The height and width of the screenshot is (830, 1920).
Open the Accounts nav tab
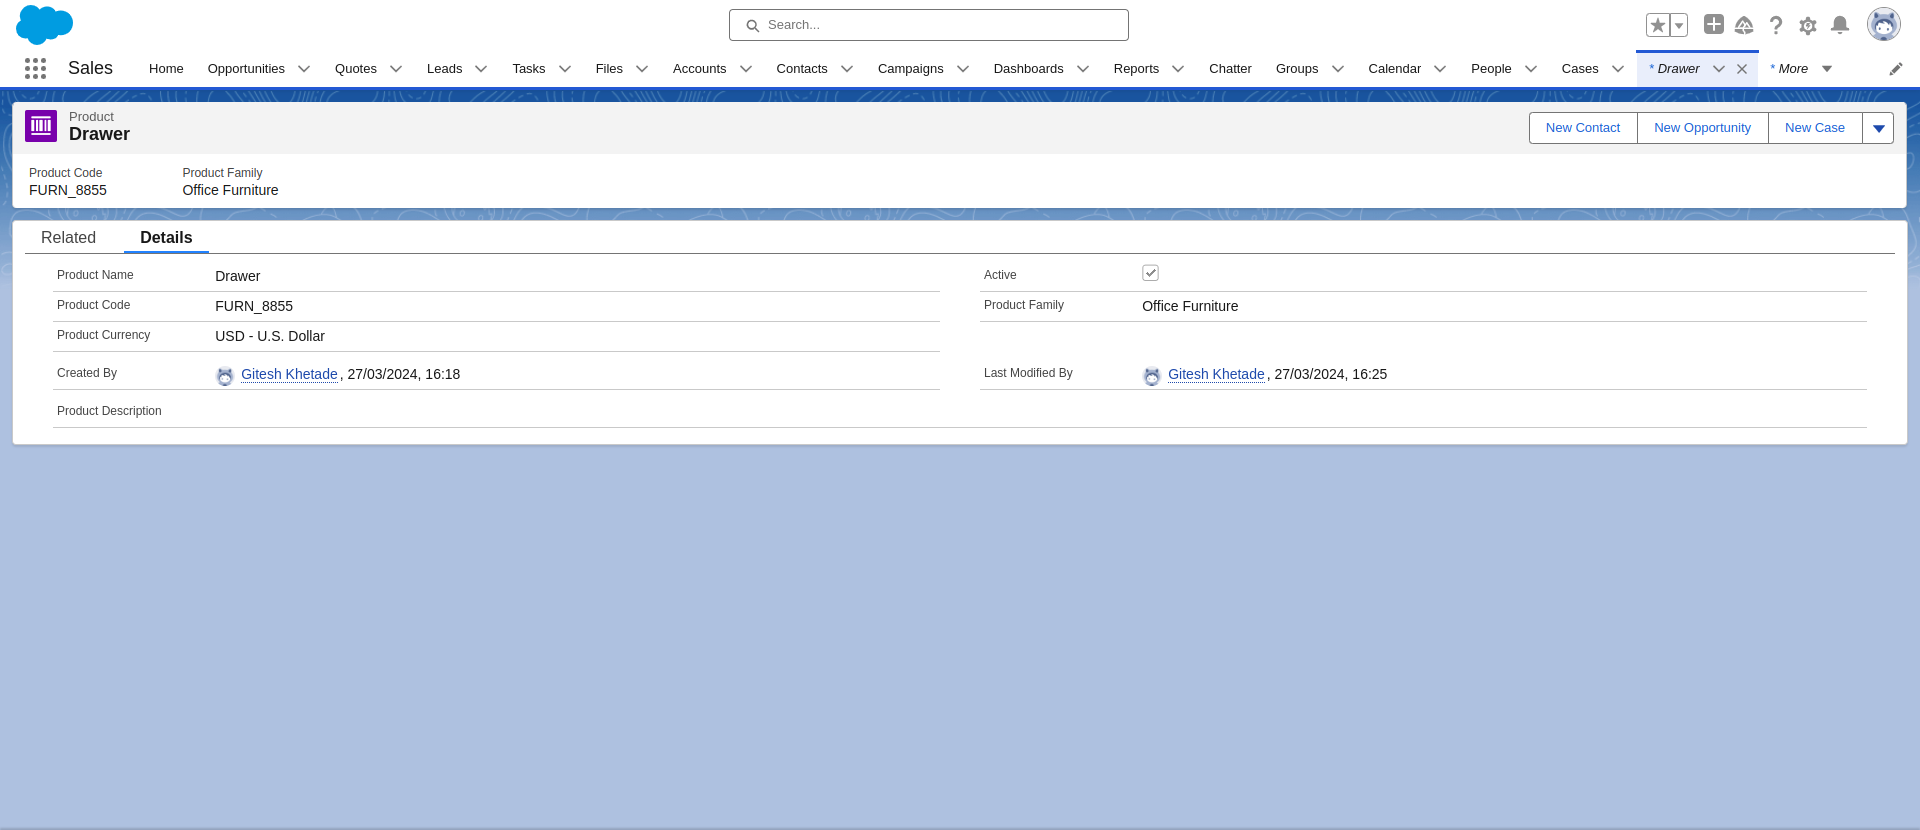(699, 69)
